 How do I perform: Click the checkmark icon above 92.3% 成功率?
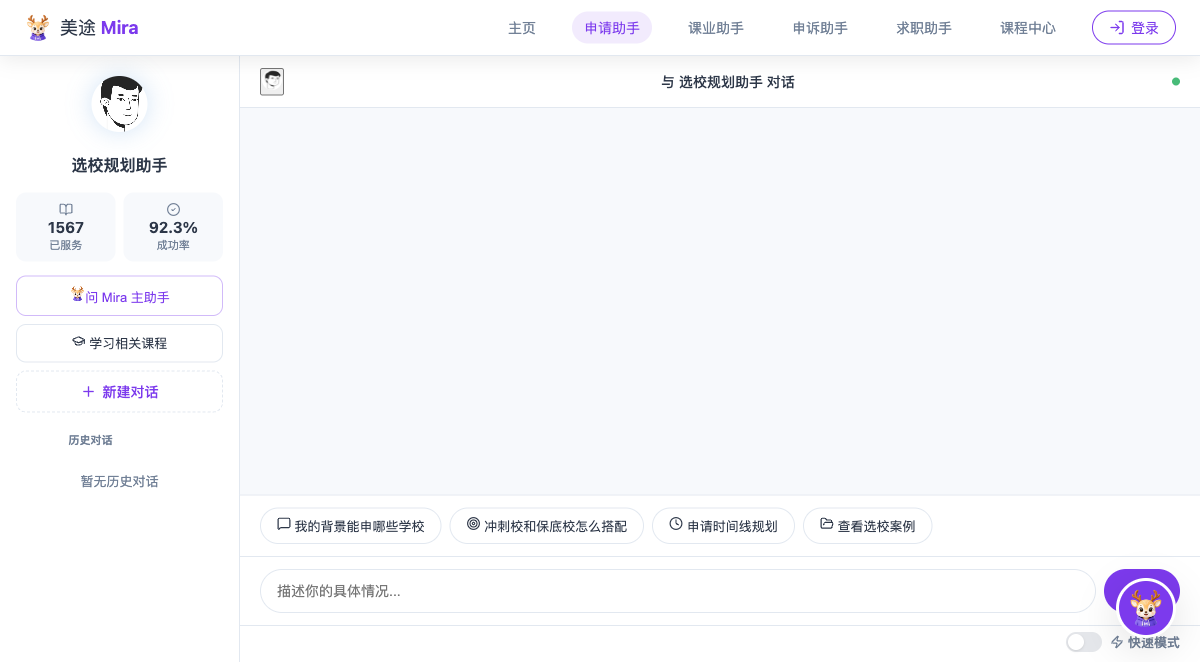click(x=173, y=209)
